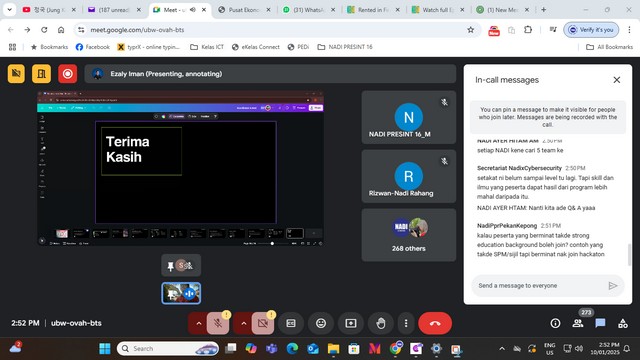Open the activities shapes icon
The image size is (640, 360).
[x=623, y=323]
